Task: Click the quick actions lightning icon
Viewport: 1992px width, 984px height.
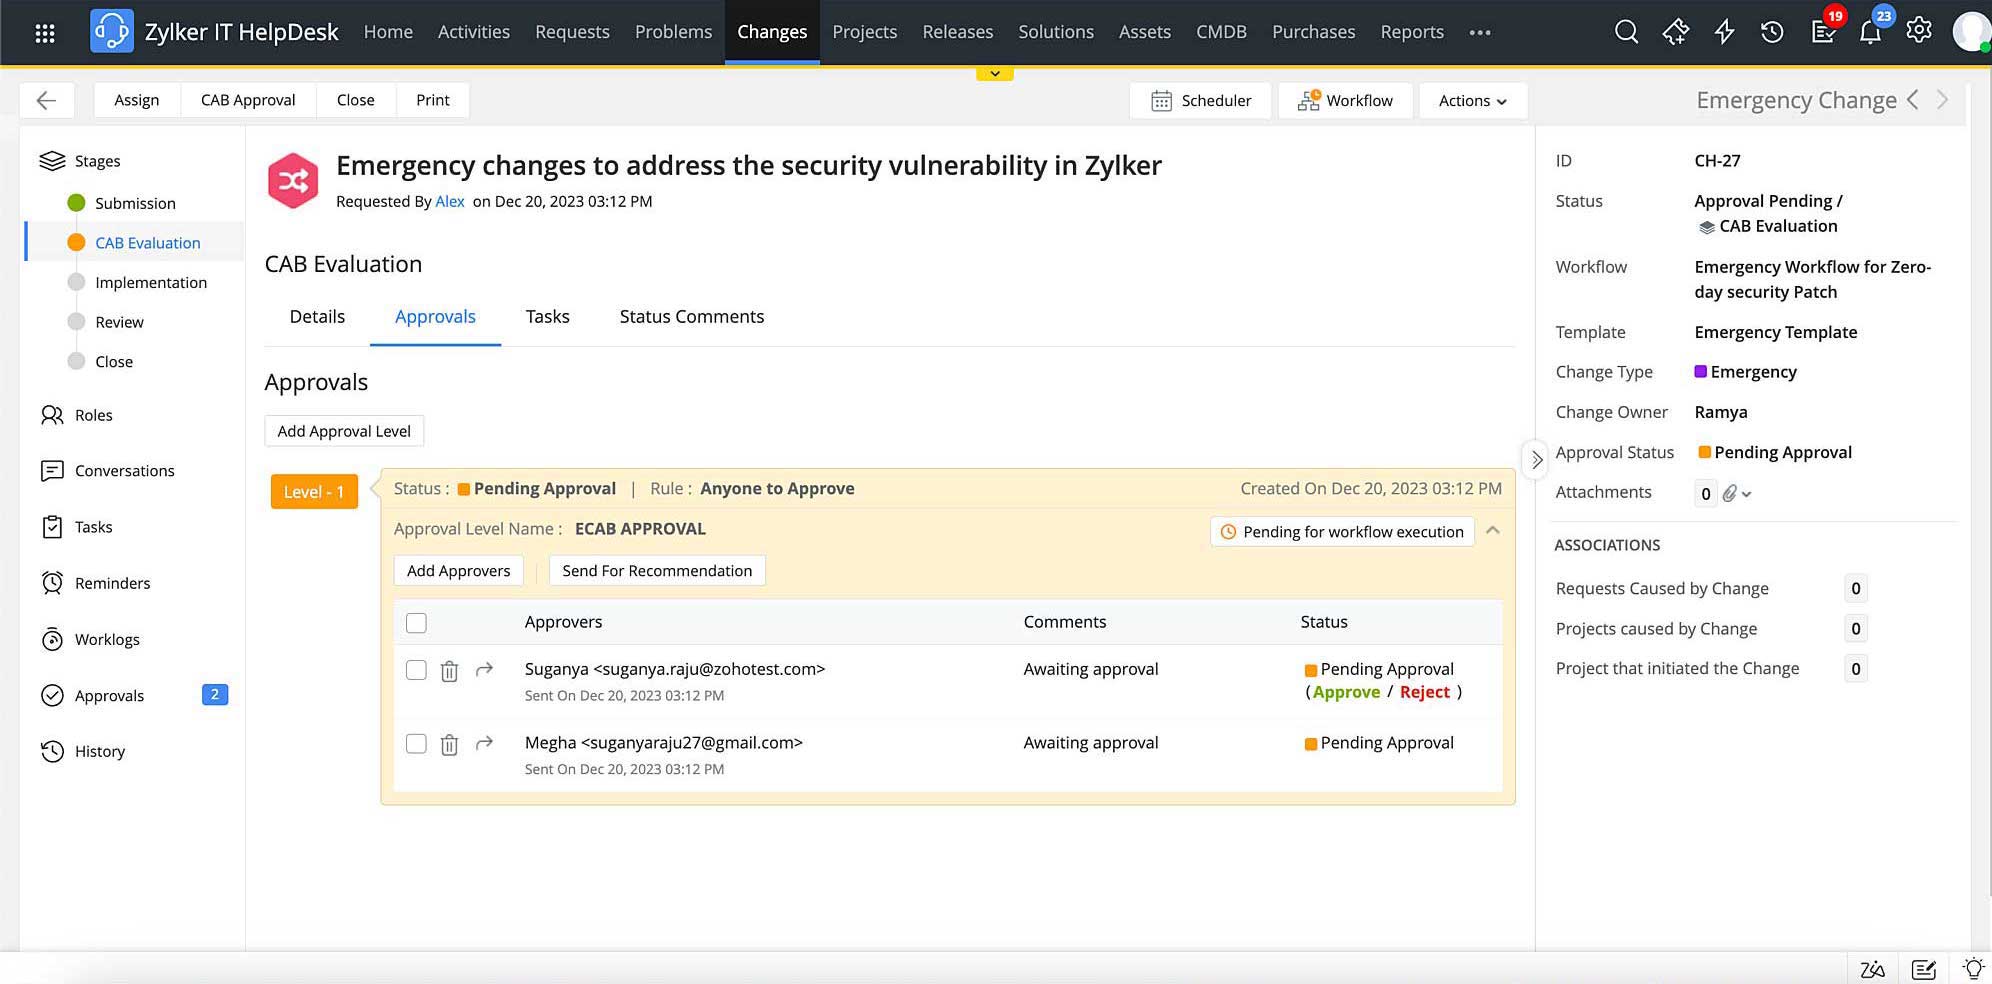Action: 1724,32
